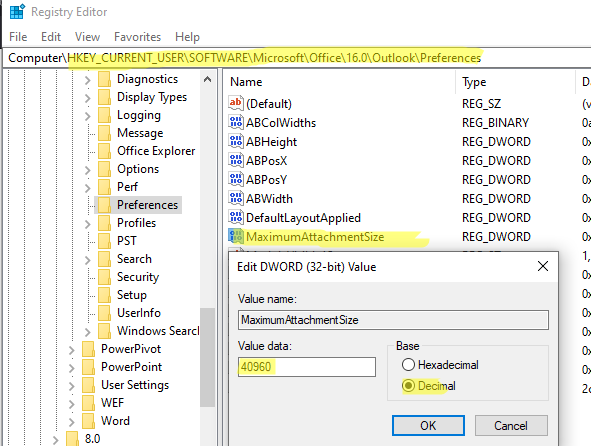The image size is (591, 446).
Task: Select the User Settings tree item
Action: click(135, 385)
